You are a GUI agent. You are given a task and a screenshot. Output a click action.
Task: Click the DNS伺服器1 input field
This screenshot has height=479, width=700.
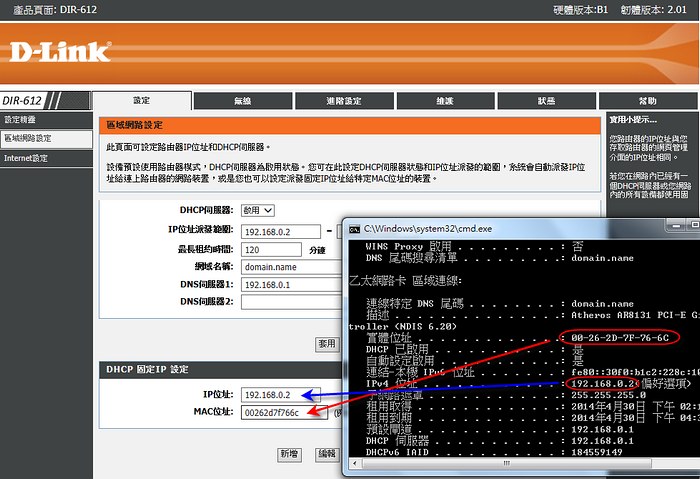pos(290,285)
